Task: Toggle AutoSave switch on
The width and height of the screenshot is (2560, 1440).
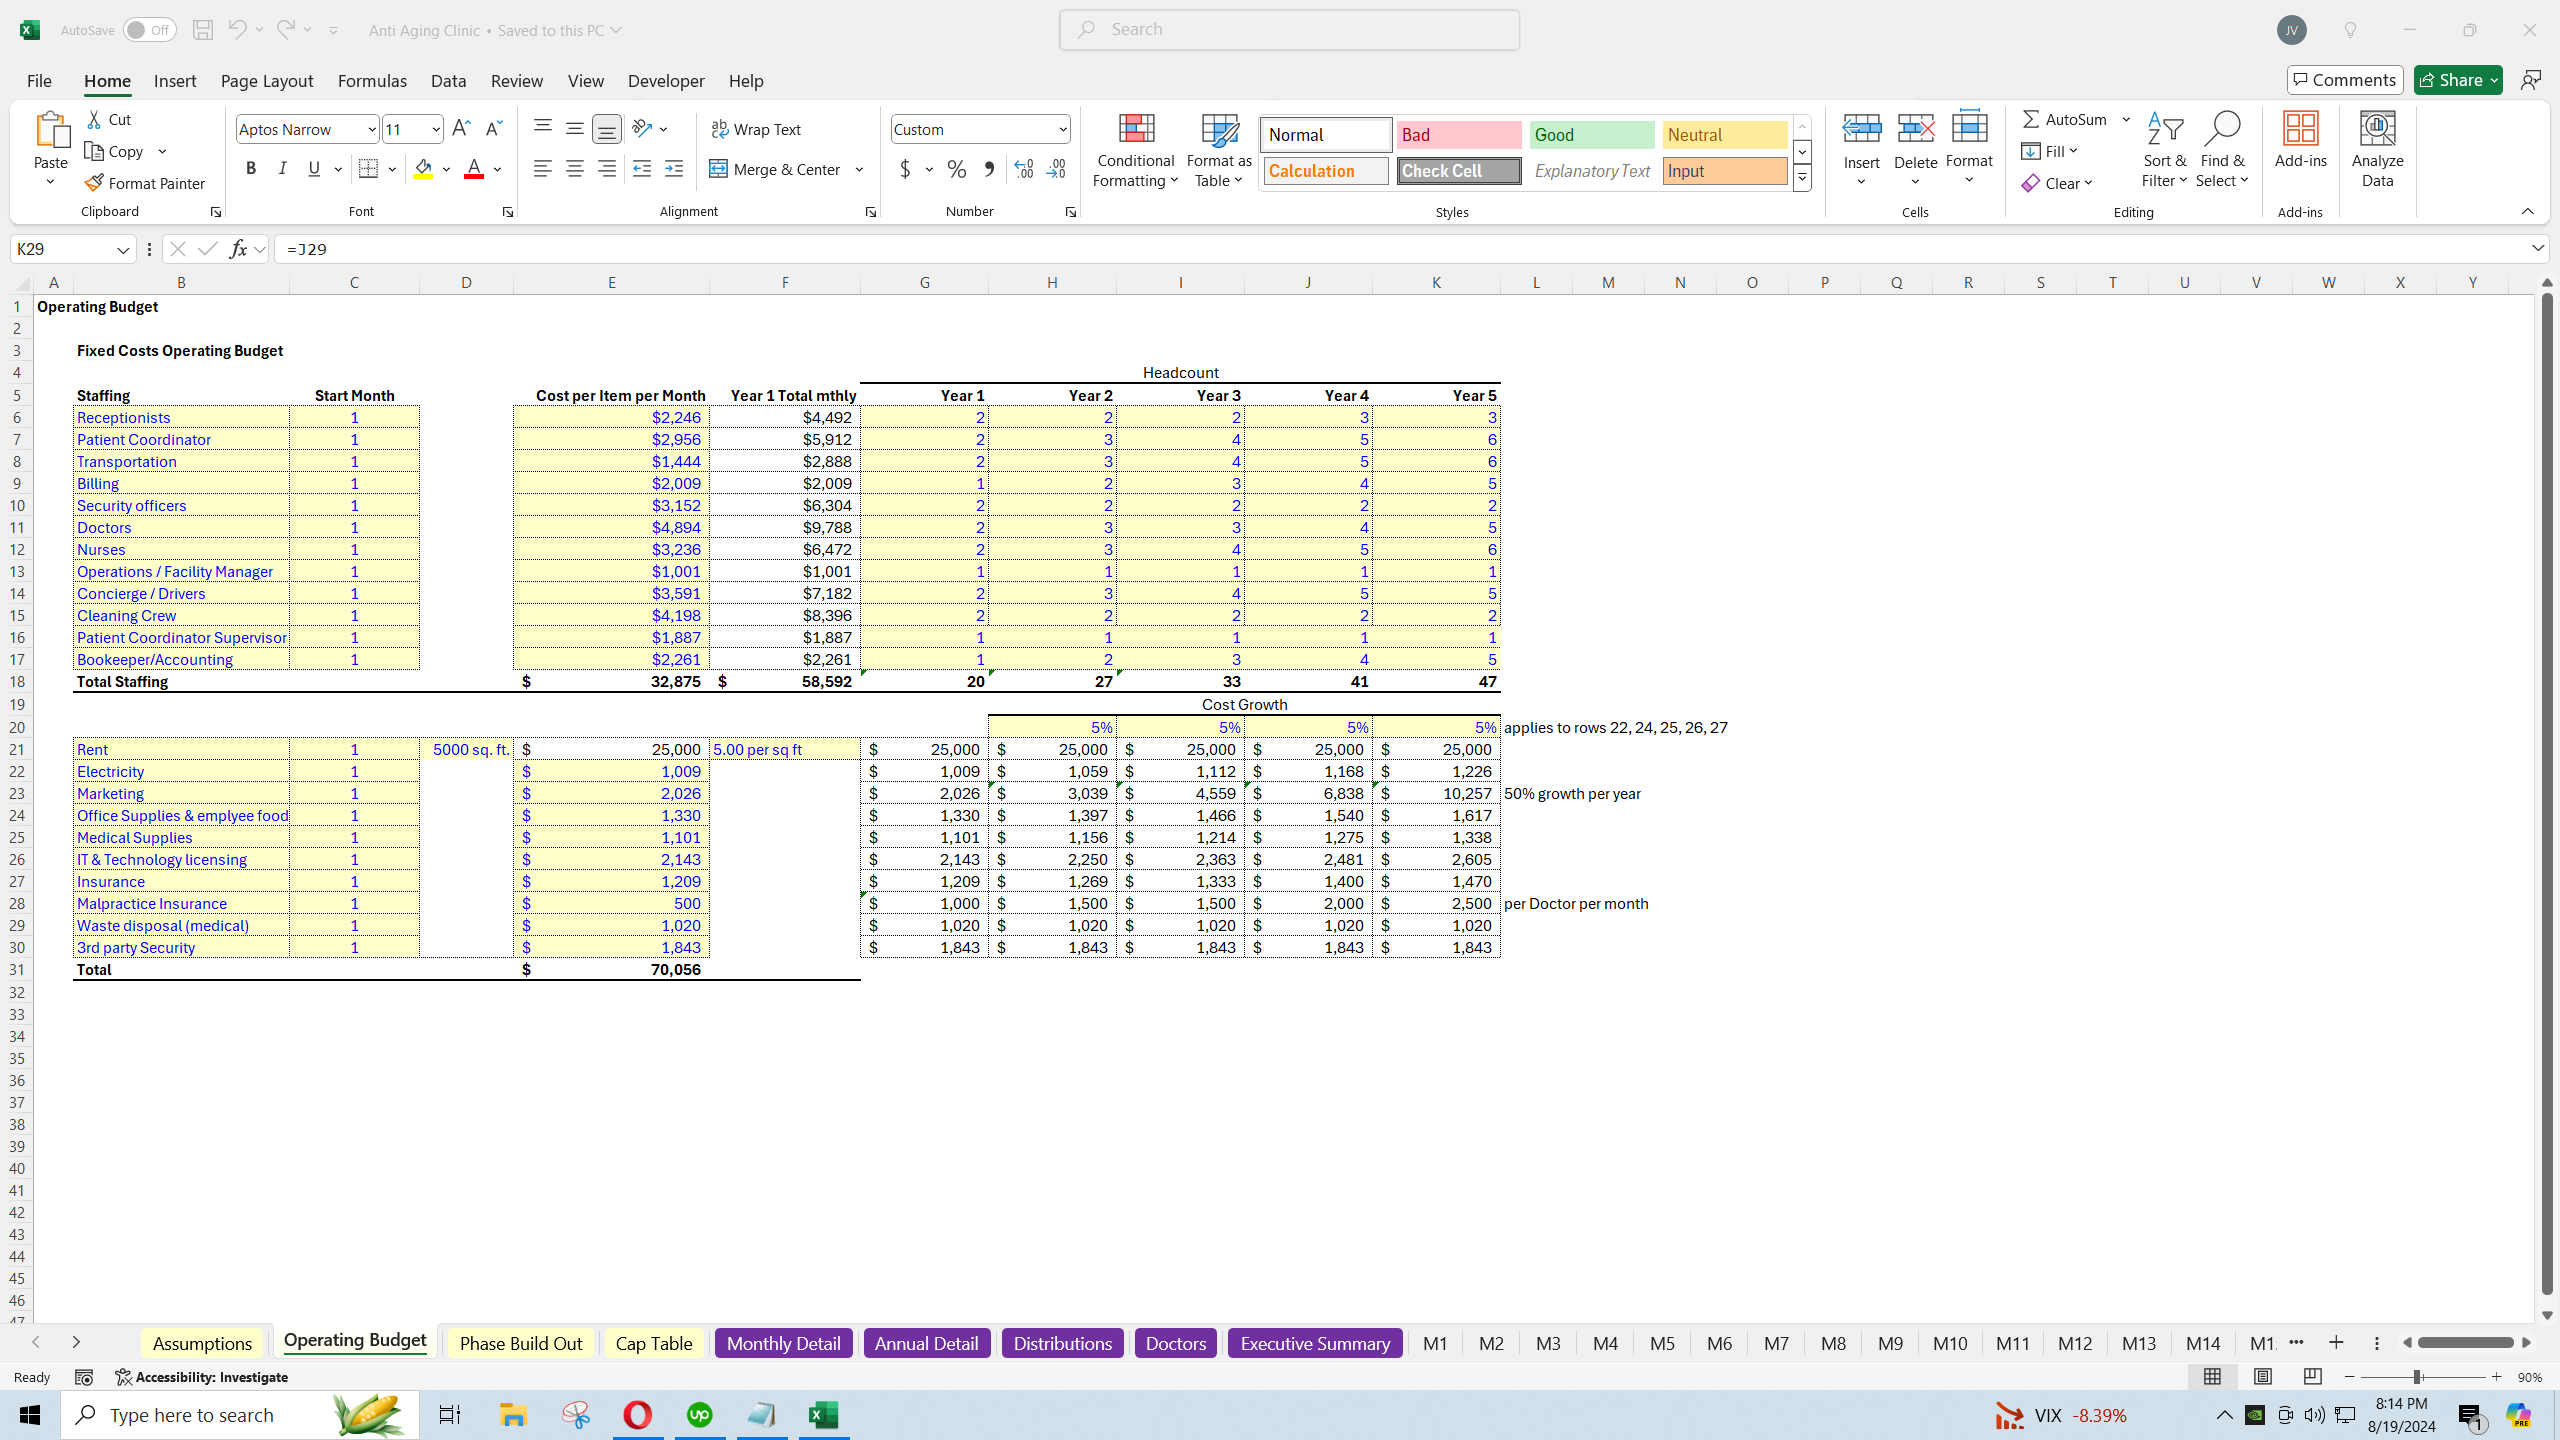Action: (x=149, y=30)
